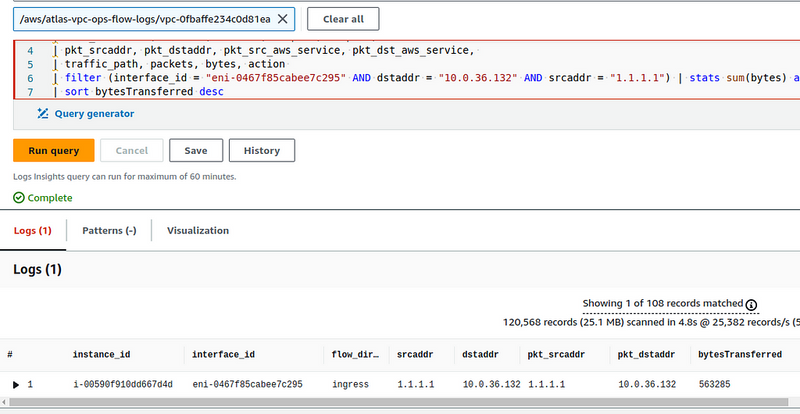Viewport: 800px width, 414px height.
Task: Click the interface_id column header
Action: [x=222, y=354]
